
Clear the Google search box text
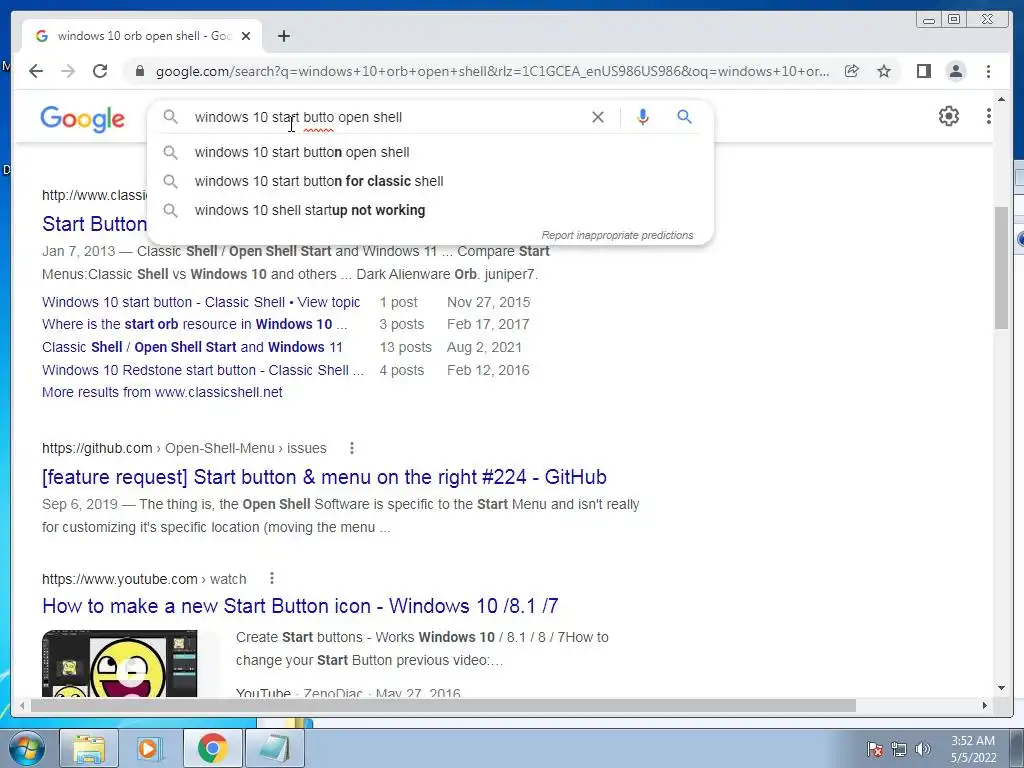coord(598,117)
